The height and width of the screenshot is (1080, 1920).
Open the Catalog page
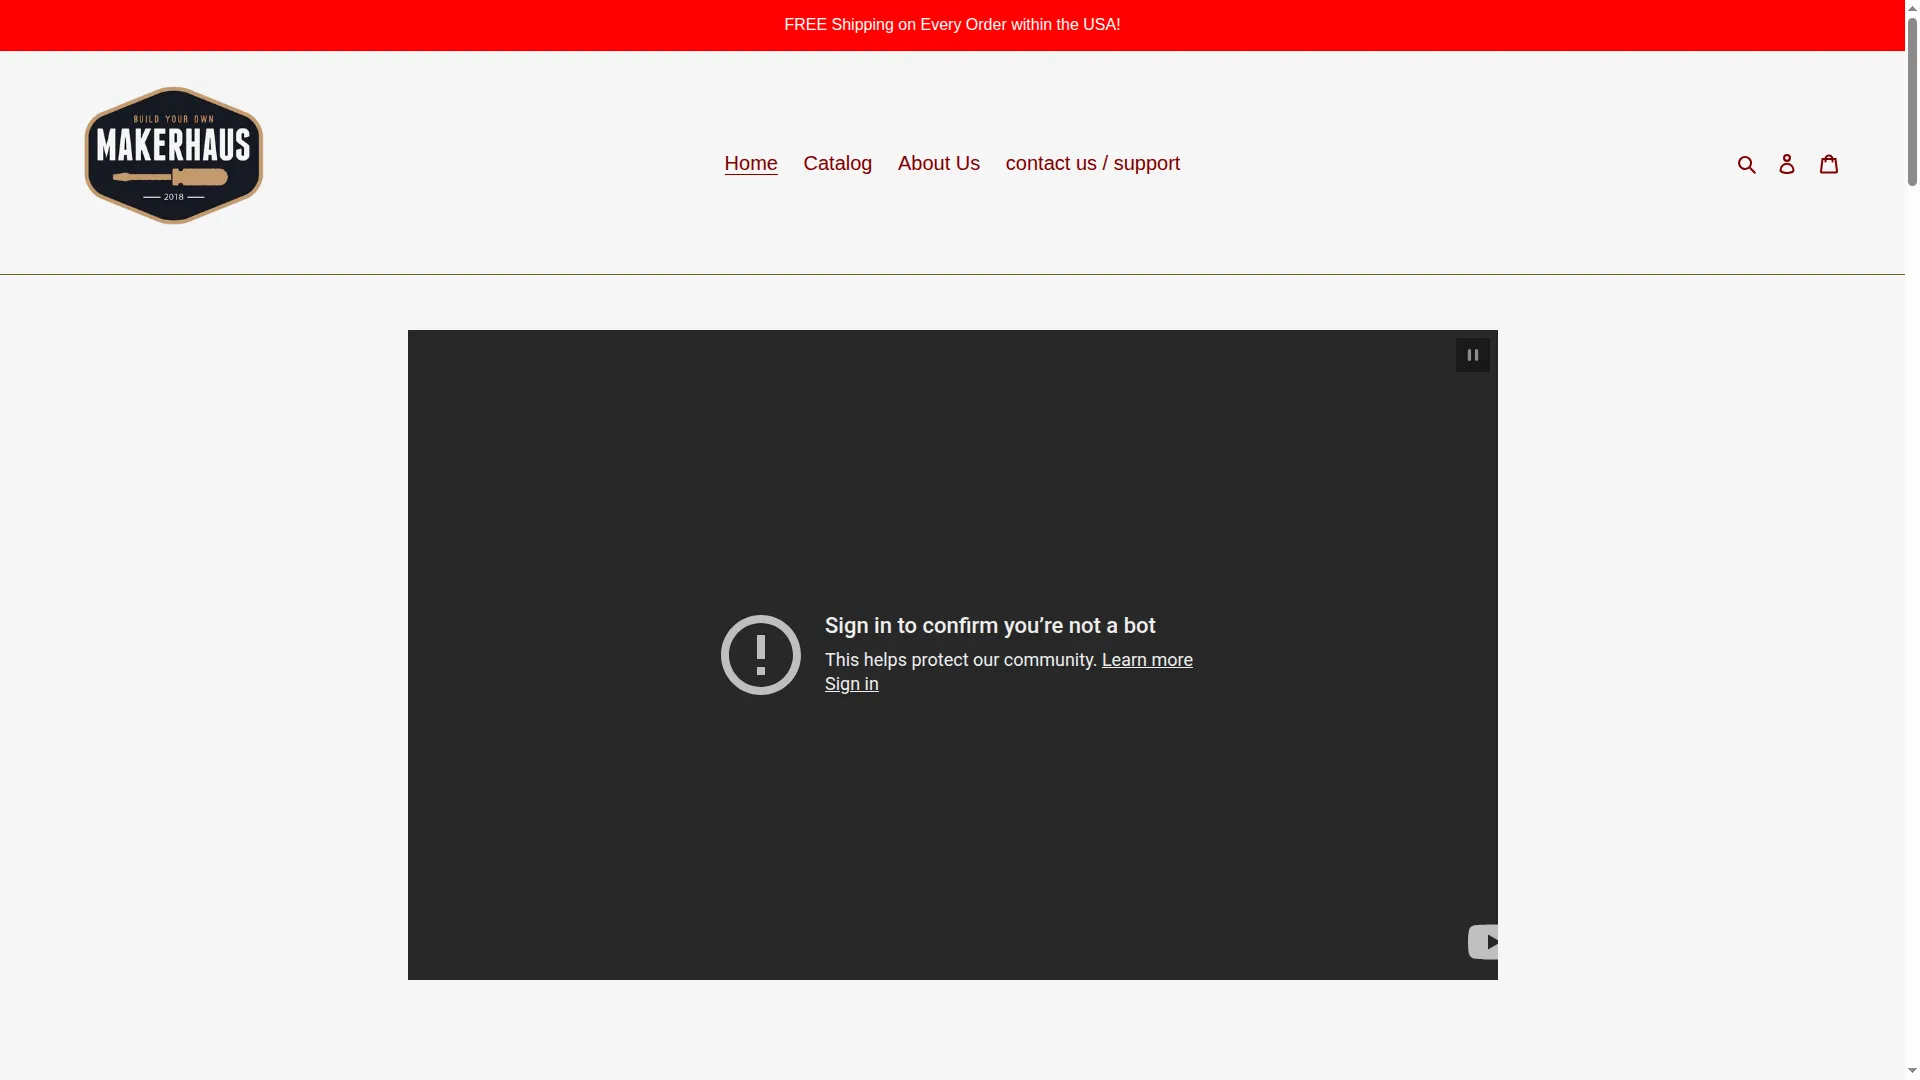tap(838, 163)
